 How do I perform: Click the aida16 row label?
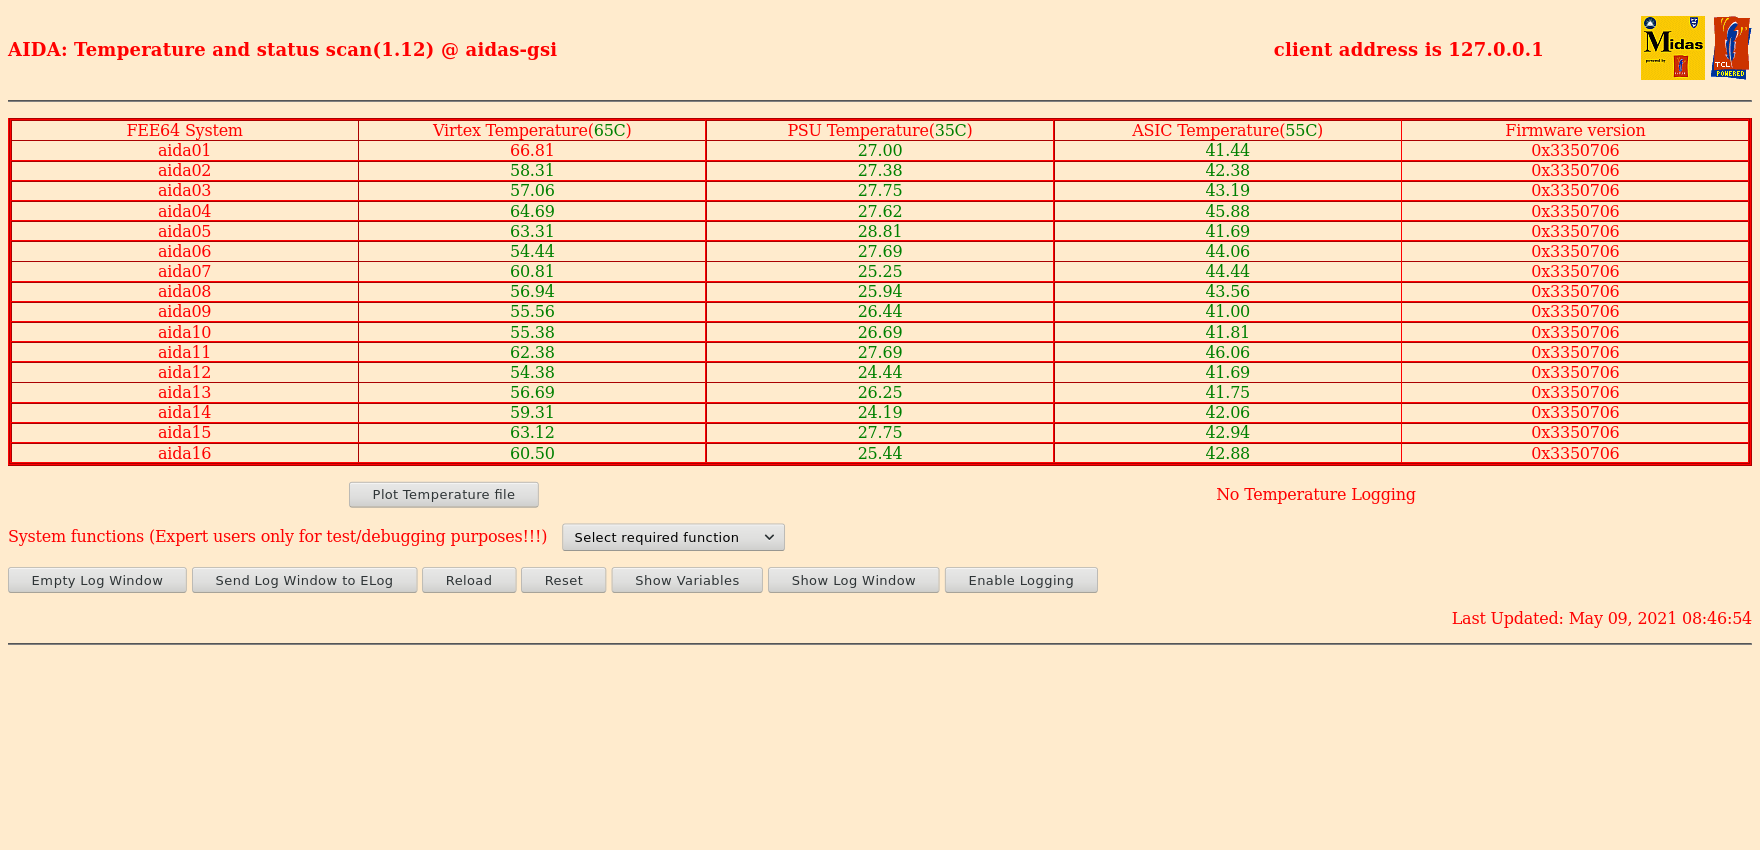coord(185,453)
